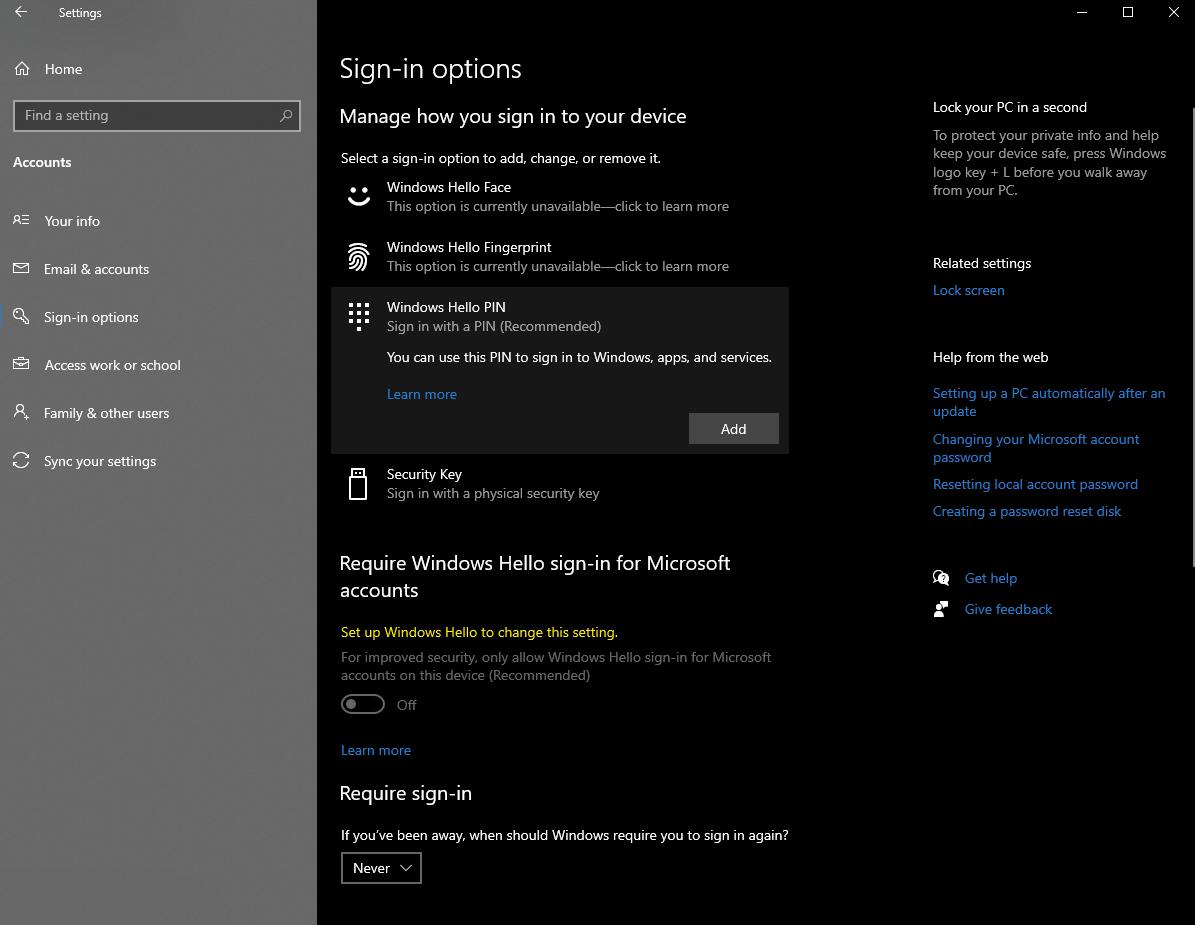Open the Require sign-in 'Never' dropdown
The width and height of the screenshot is (1195, 925).
(x=381, y=868)
